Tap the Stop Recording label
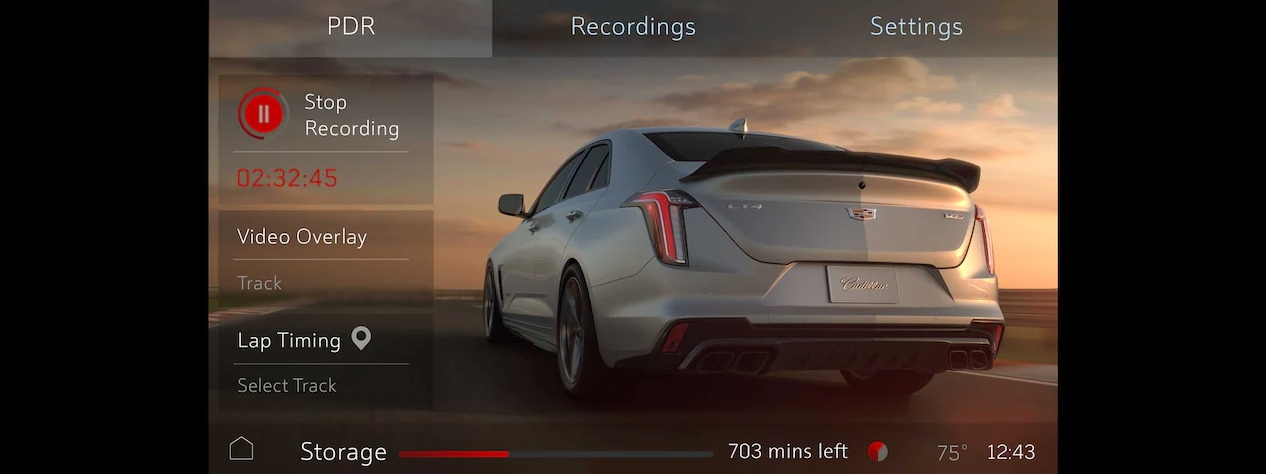 click(x=351, y=115)
